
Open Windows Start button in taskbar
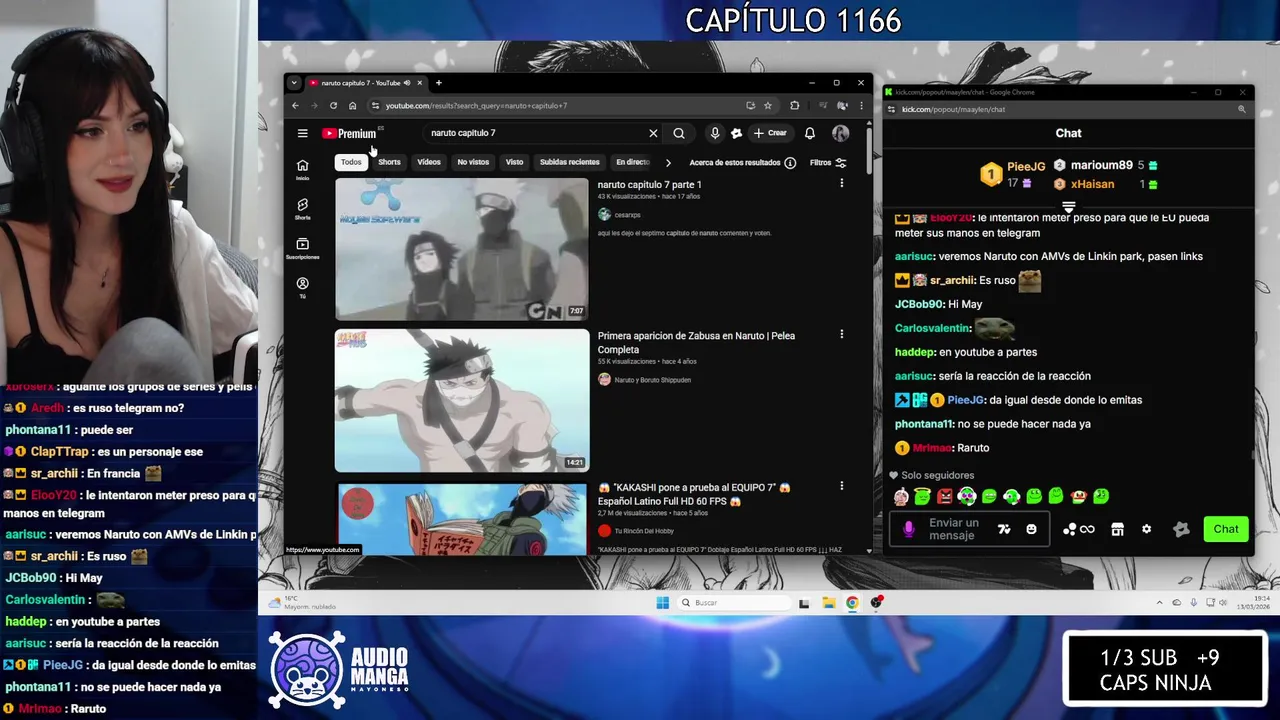pos(662,602)
